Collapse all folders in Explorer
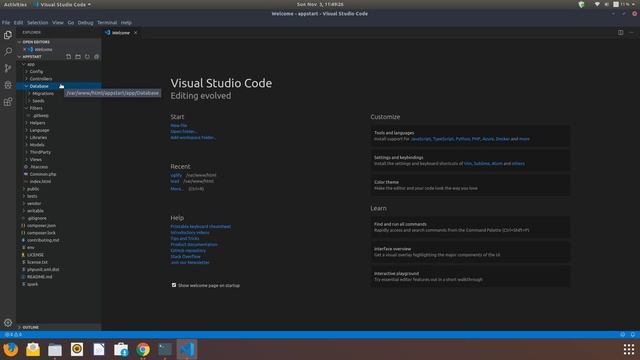 coord(97,57)
